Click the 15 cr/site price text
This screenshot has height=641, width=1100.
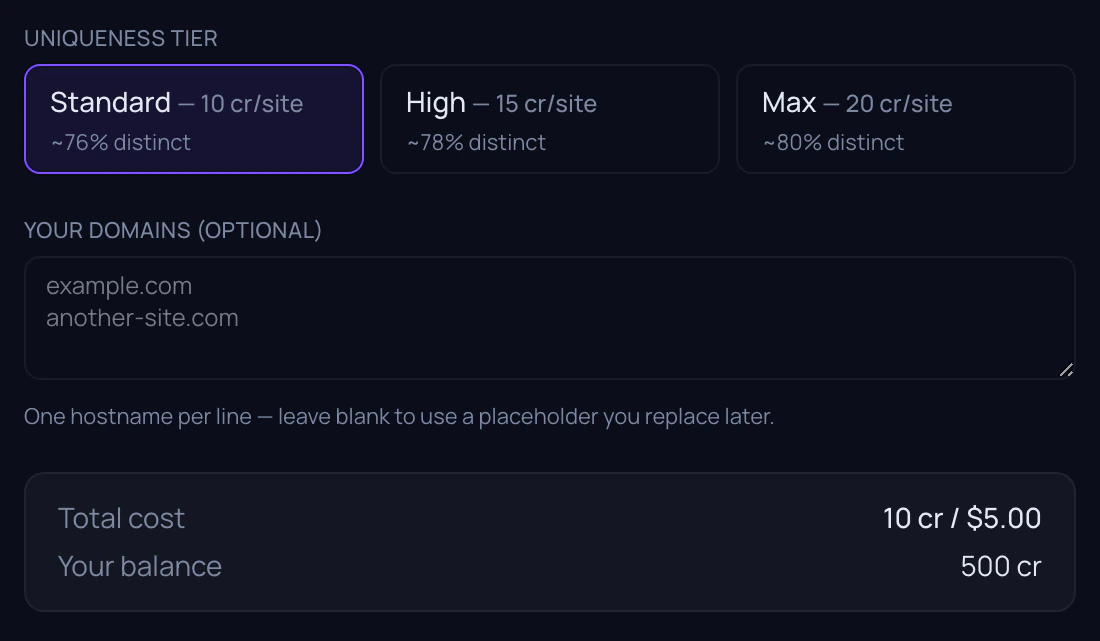546,104
